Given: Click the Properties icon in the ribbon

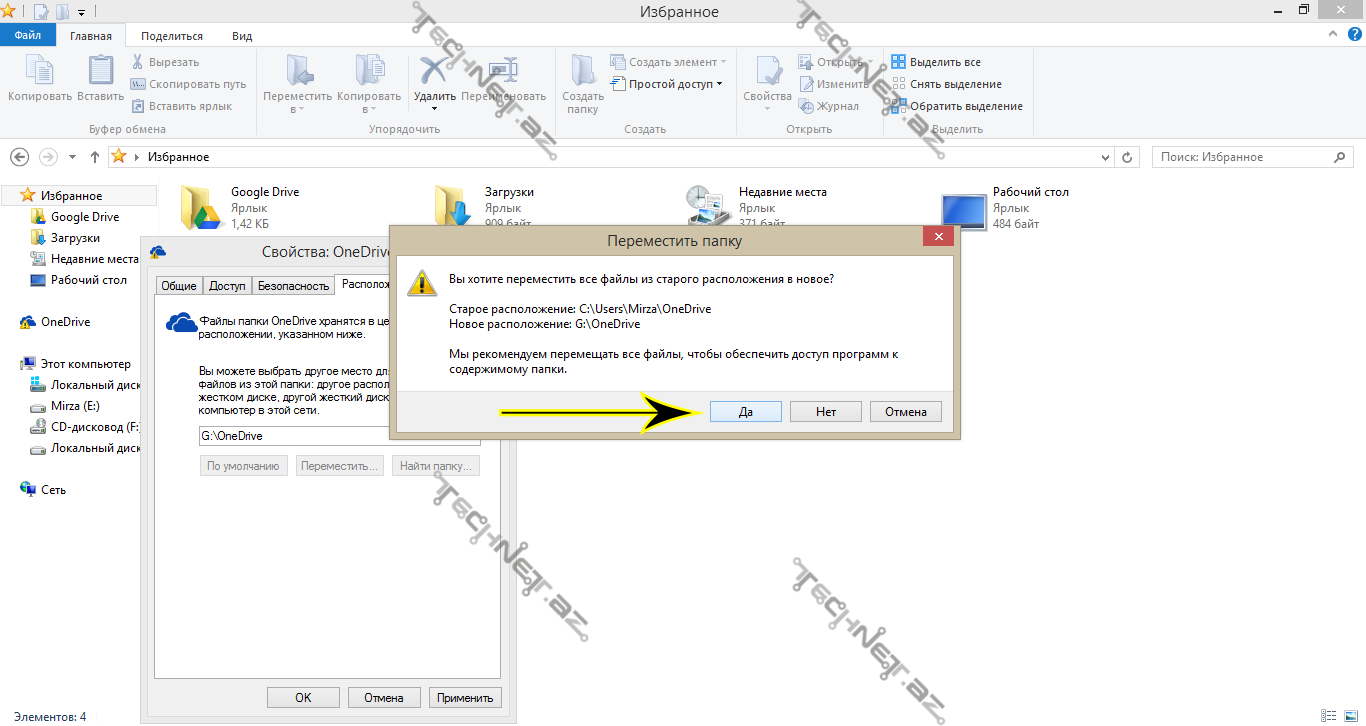Looking at the screenshot, I should tap(767, 72).
